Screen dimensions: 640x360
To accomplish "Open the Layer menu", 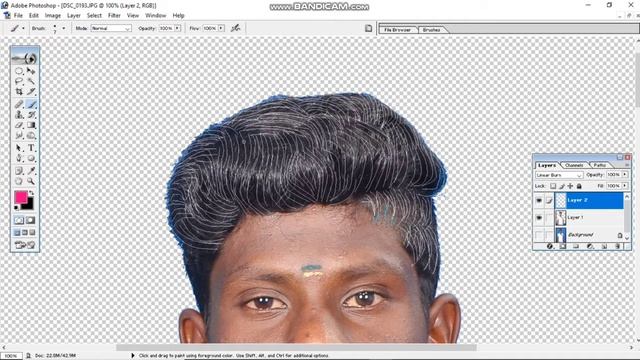I will pos(74,16).
